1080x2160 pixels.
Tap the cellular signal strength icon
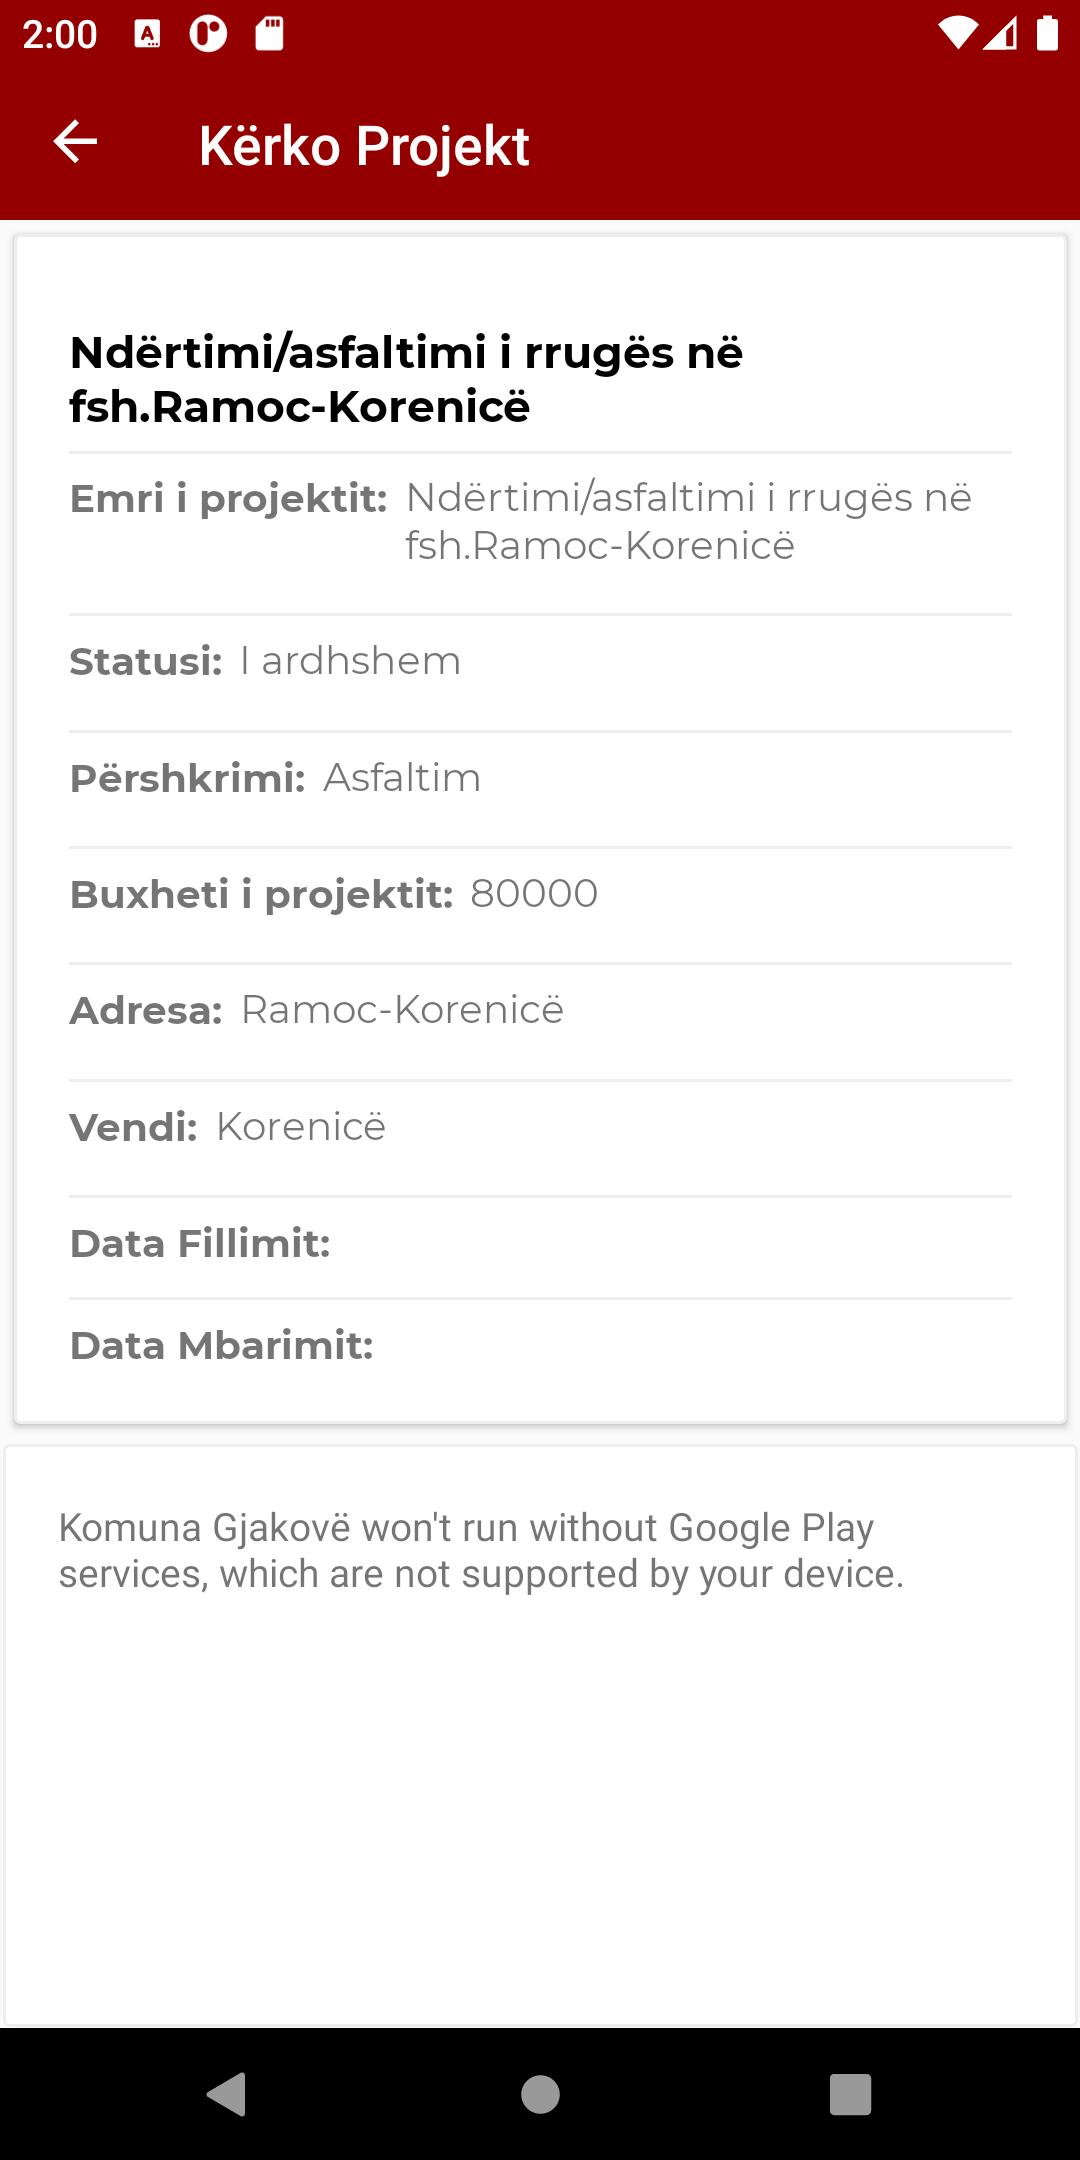pos(1001,34)
